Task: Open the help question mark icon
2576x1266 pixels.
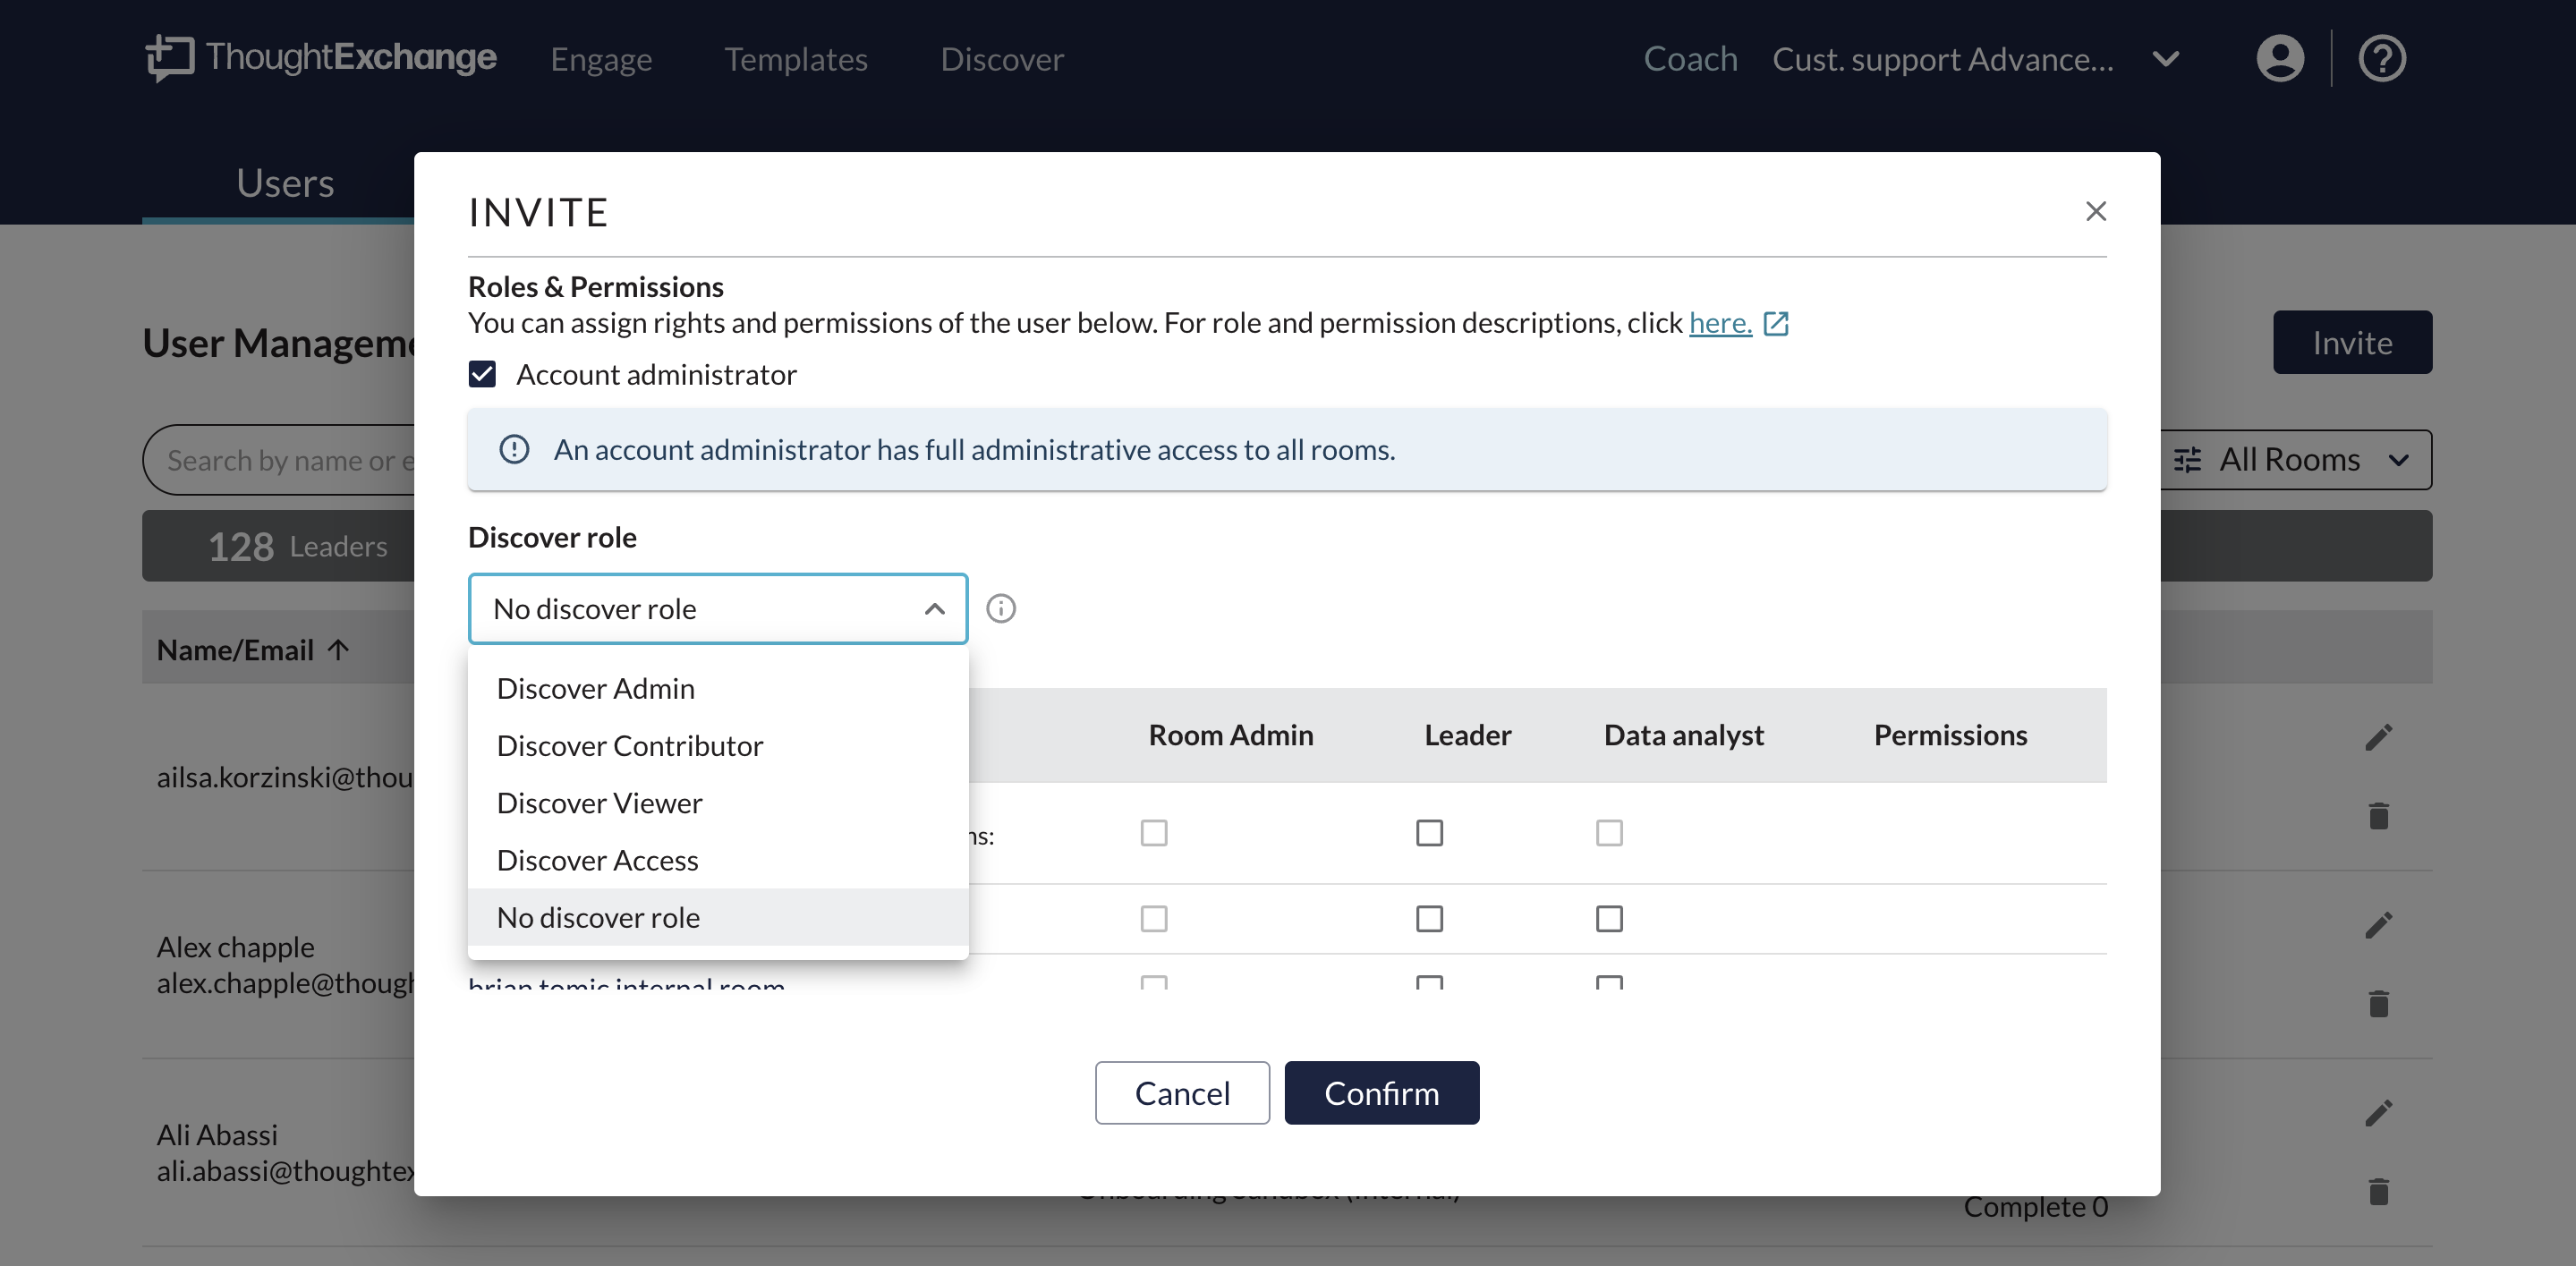Action: point(2382,58)
